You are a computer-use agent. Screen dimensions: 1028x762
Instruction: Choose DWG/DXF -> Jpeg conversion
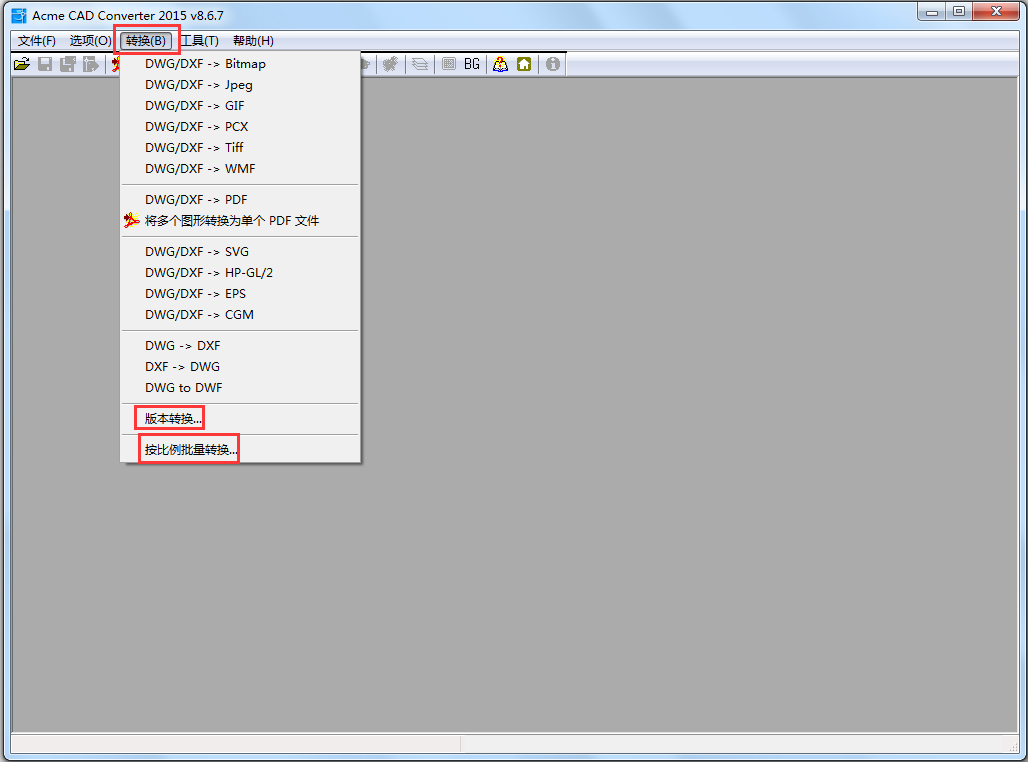pos(192,84)
